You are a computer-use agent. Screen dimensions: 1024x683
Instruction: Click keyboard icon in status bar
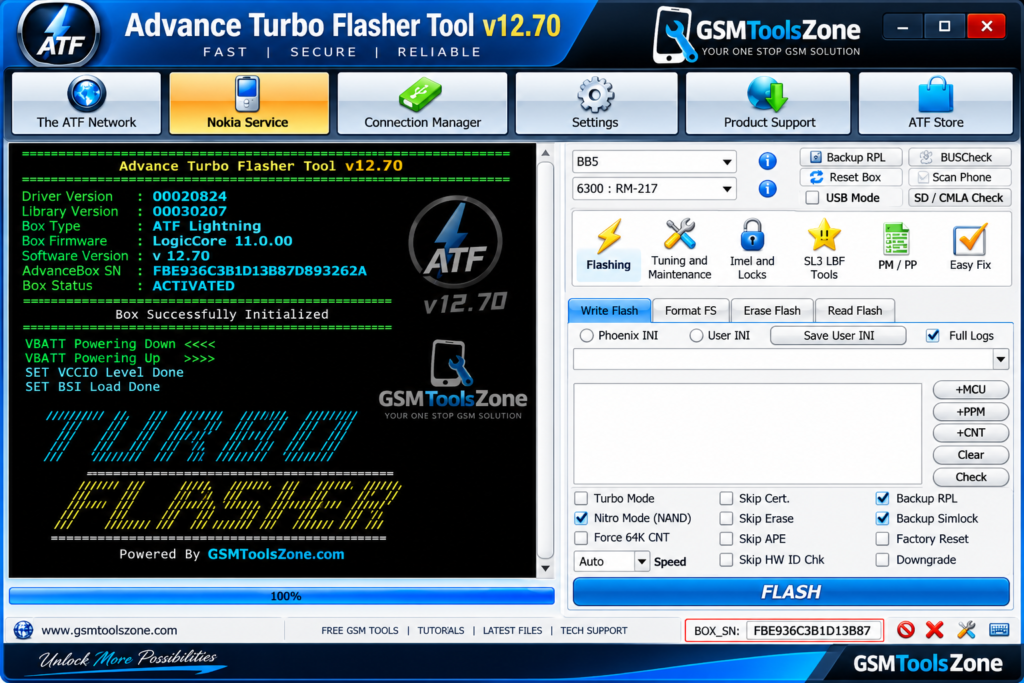click(999, 629)
